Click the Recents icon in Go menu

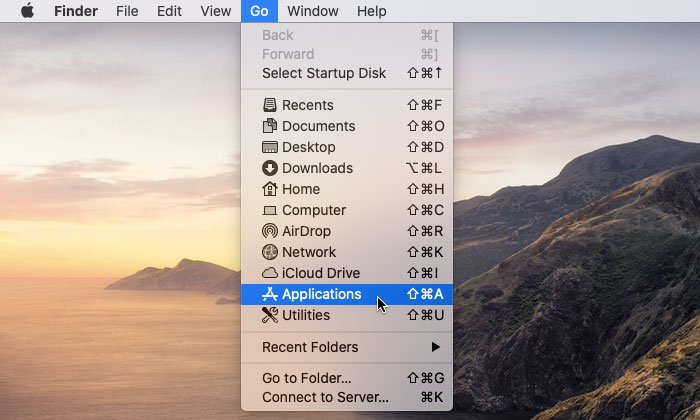pos(270,105)
